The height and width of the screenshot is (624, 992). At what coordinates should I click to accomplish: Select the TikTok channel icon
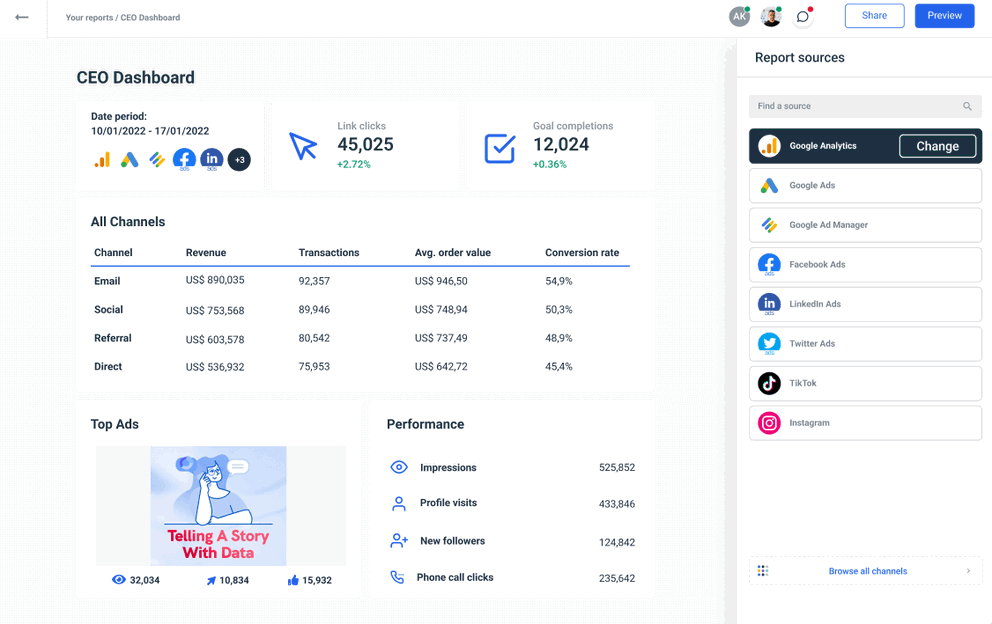point(769,383)
